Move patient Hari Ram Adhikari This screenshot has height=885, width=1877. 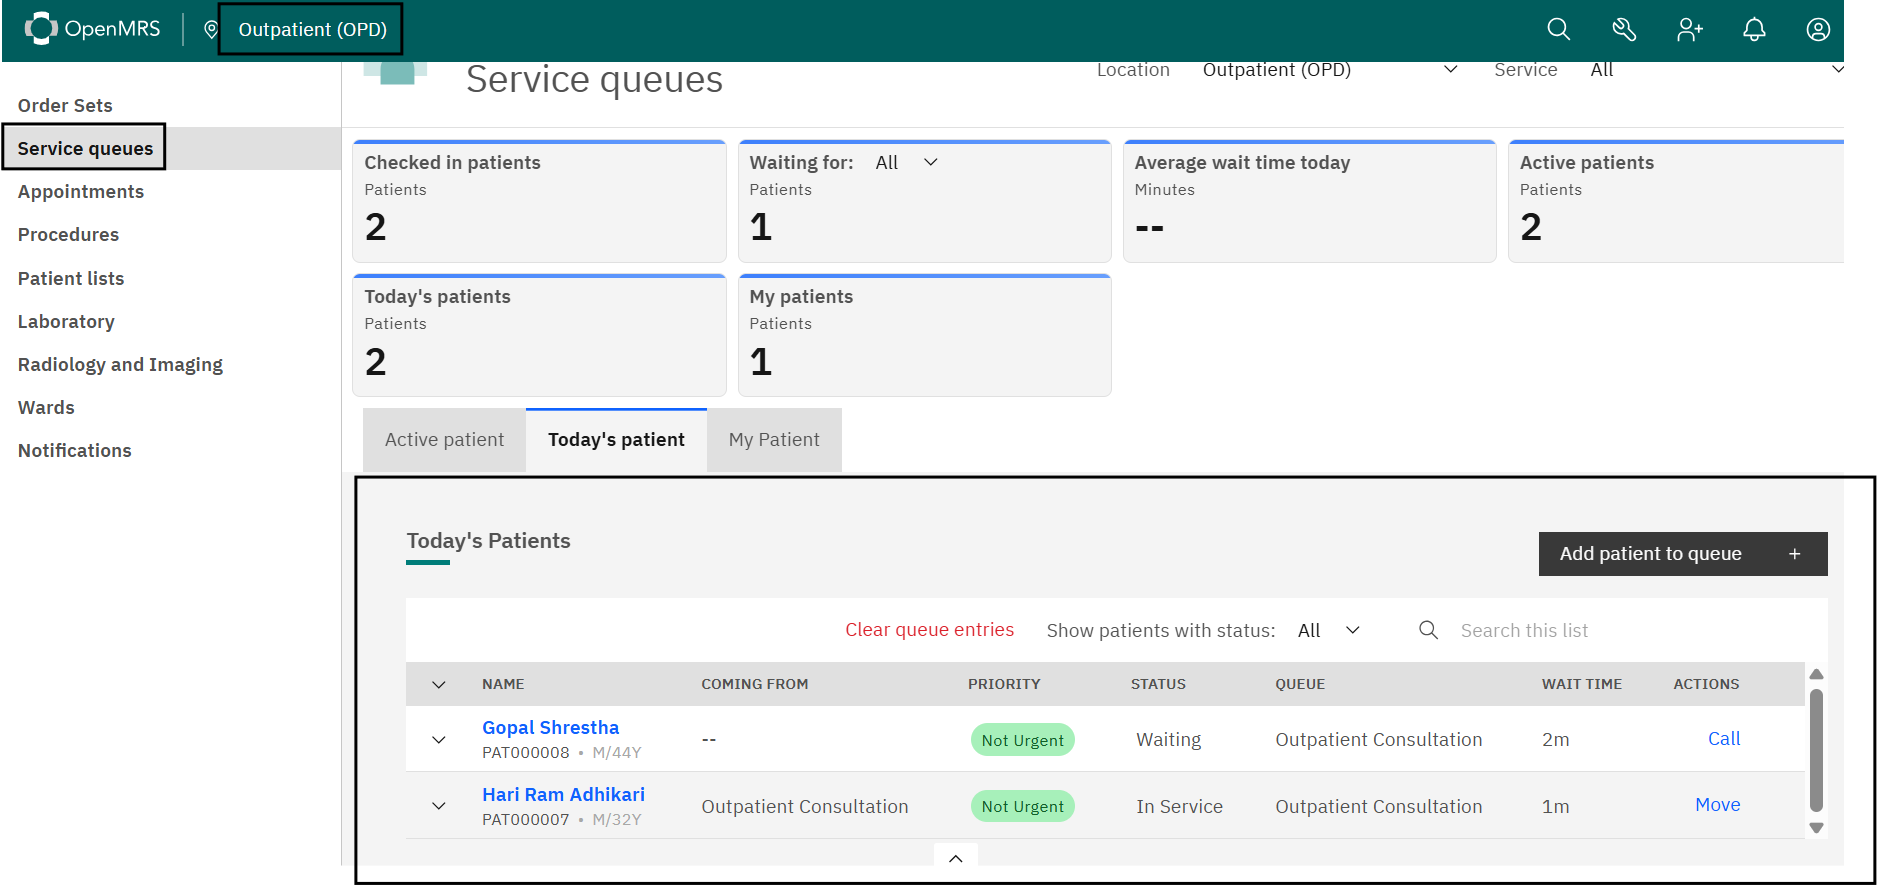[1718, 804]
